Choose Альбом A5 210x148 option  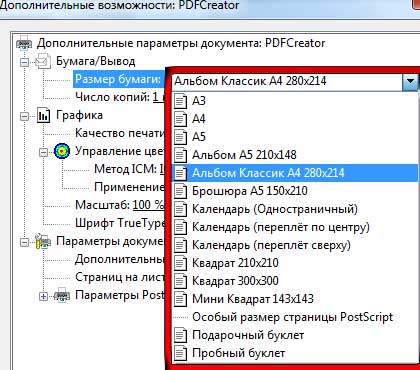click(294, 155)
